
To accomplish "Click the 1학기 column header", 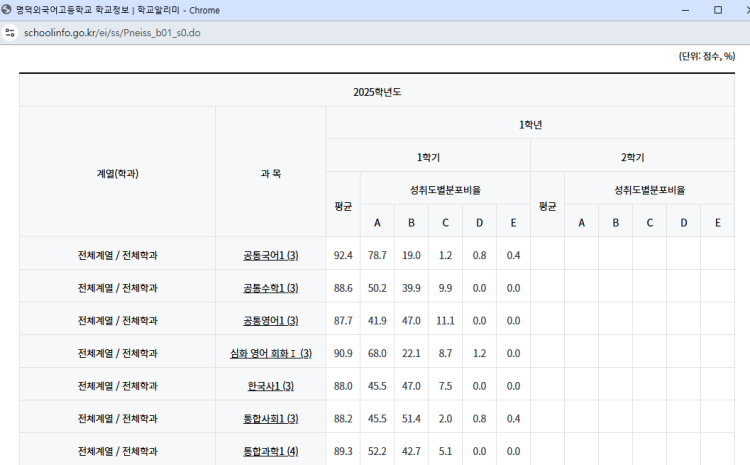I will pyautogui.click(x=428, y=157).
